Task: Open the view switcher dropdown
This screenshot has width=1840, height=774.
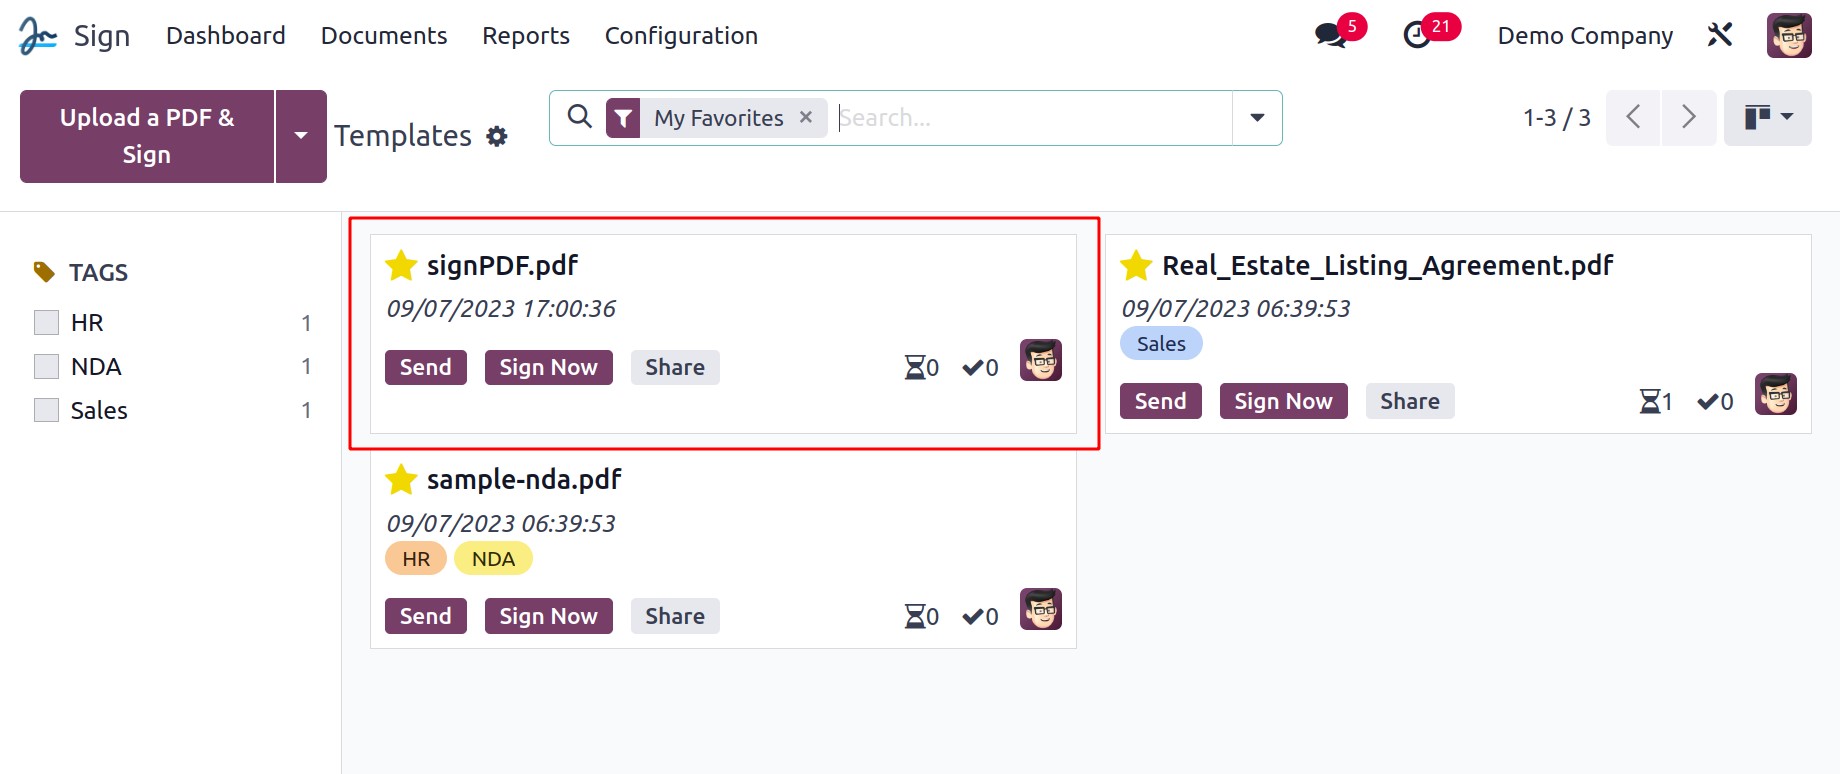Action: point(1767,117)
